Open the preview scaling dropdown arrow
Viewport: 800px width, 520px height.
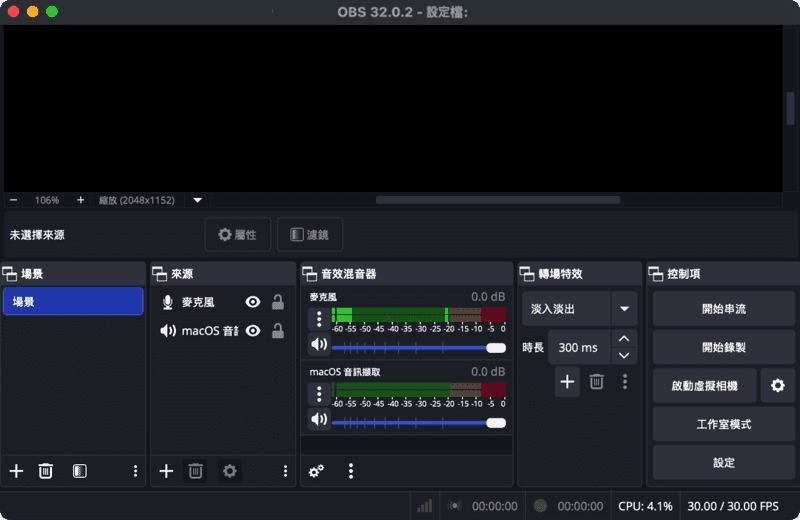pyautogui.click(x=197, y=200)
